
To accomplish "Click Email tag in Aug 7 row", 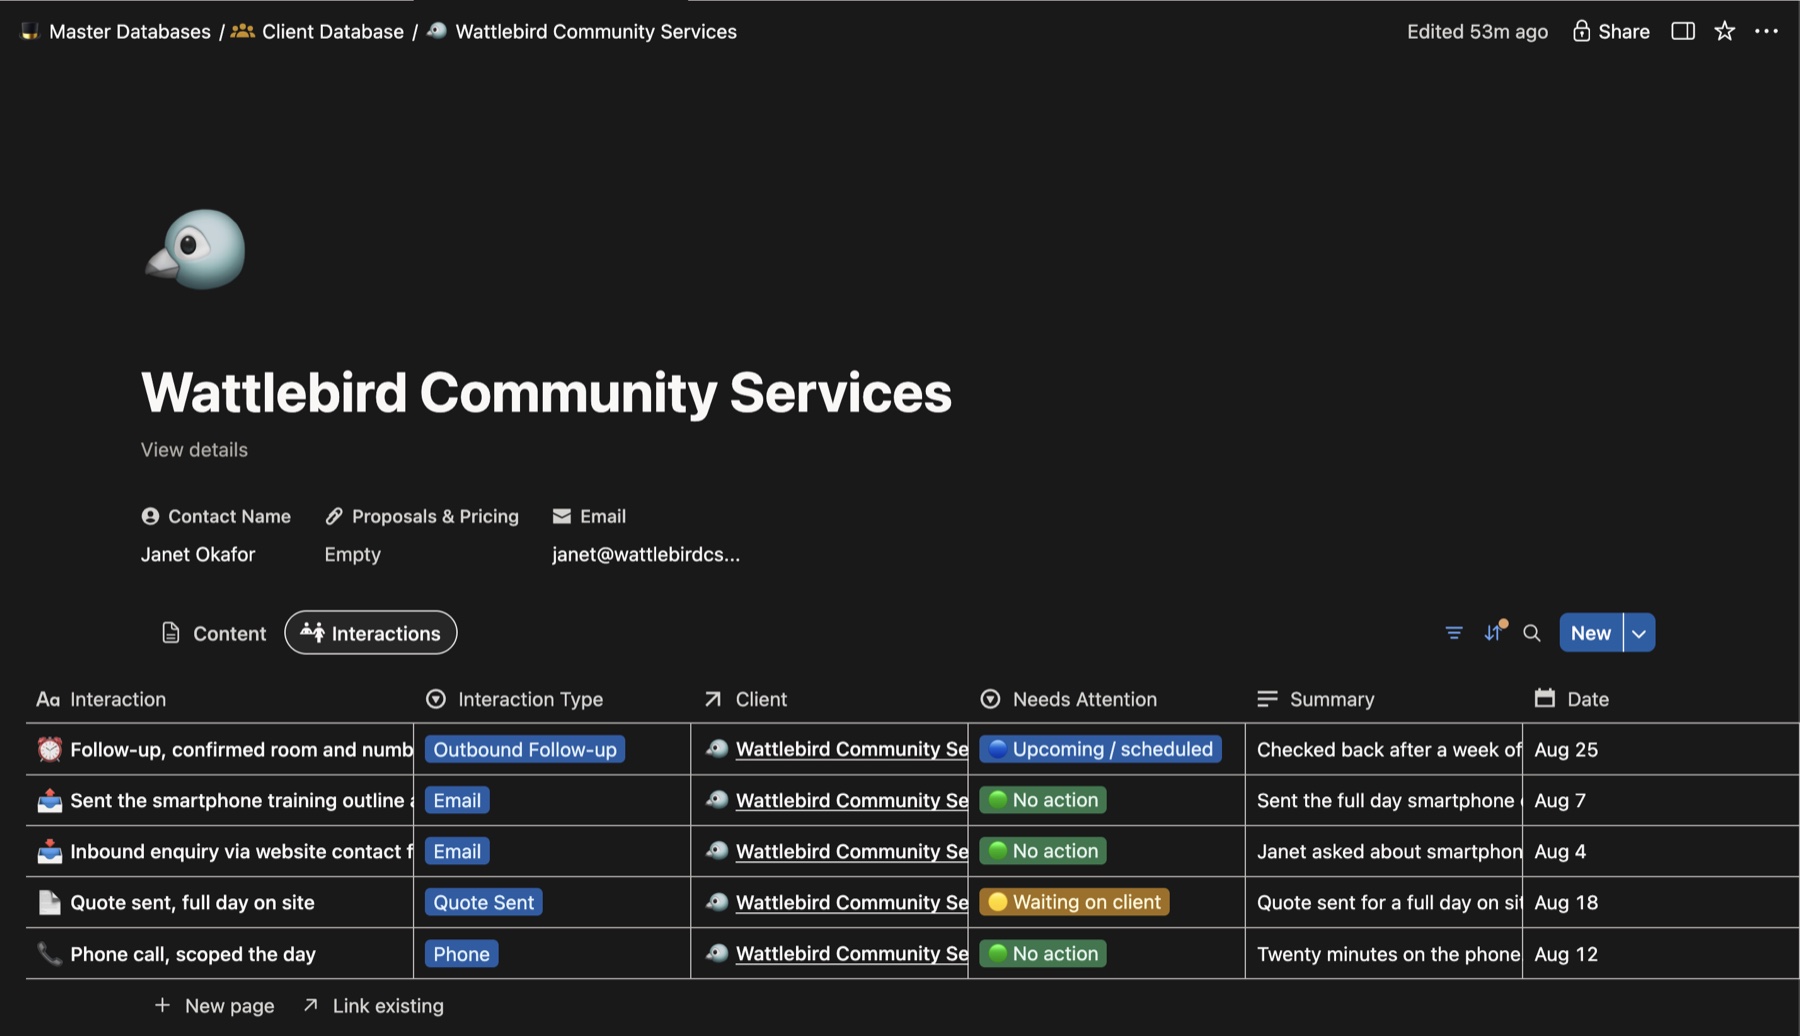I will tap(457, 800).
